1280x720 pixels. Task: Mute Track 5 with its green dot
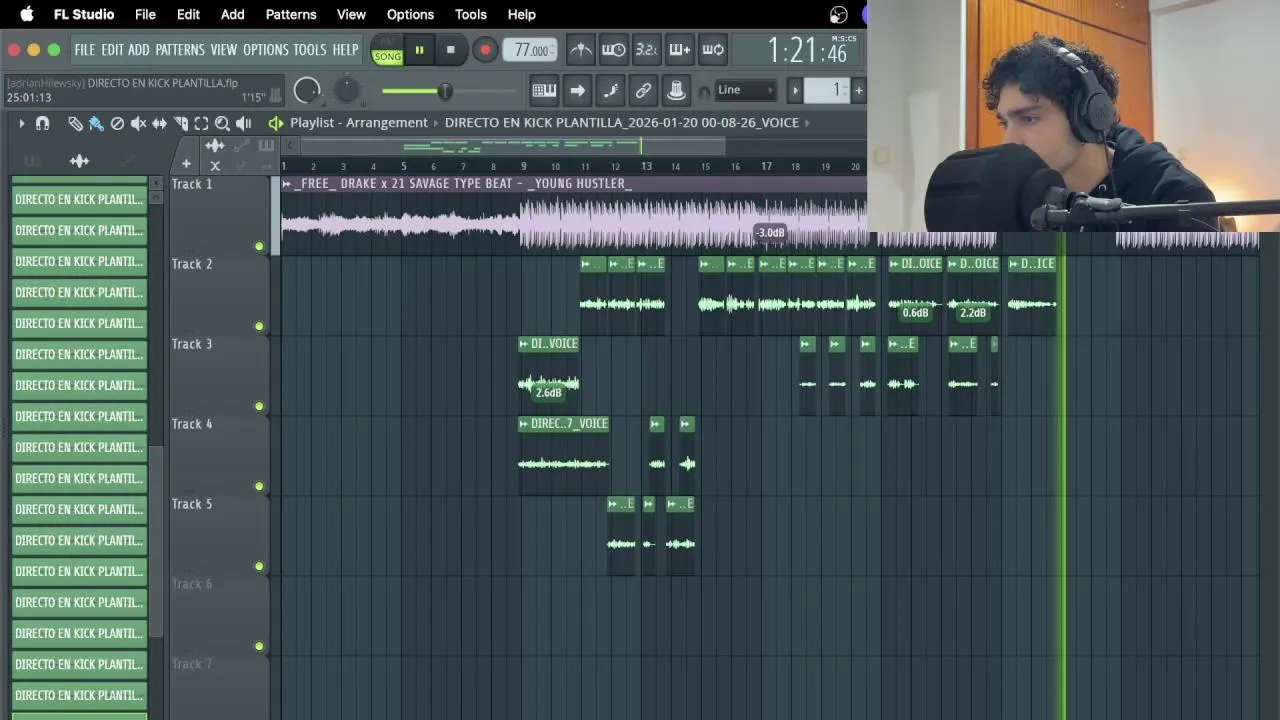(x=259, y=566)
